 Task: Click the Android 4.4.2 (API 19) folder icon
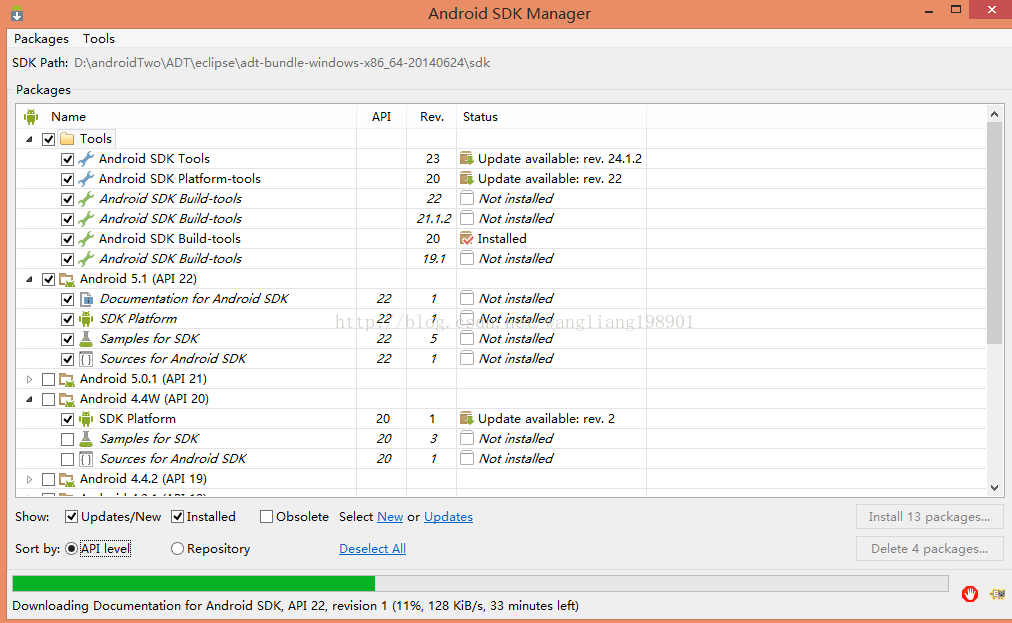(67, 479)
